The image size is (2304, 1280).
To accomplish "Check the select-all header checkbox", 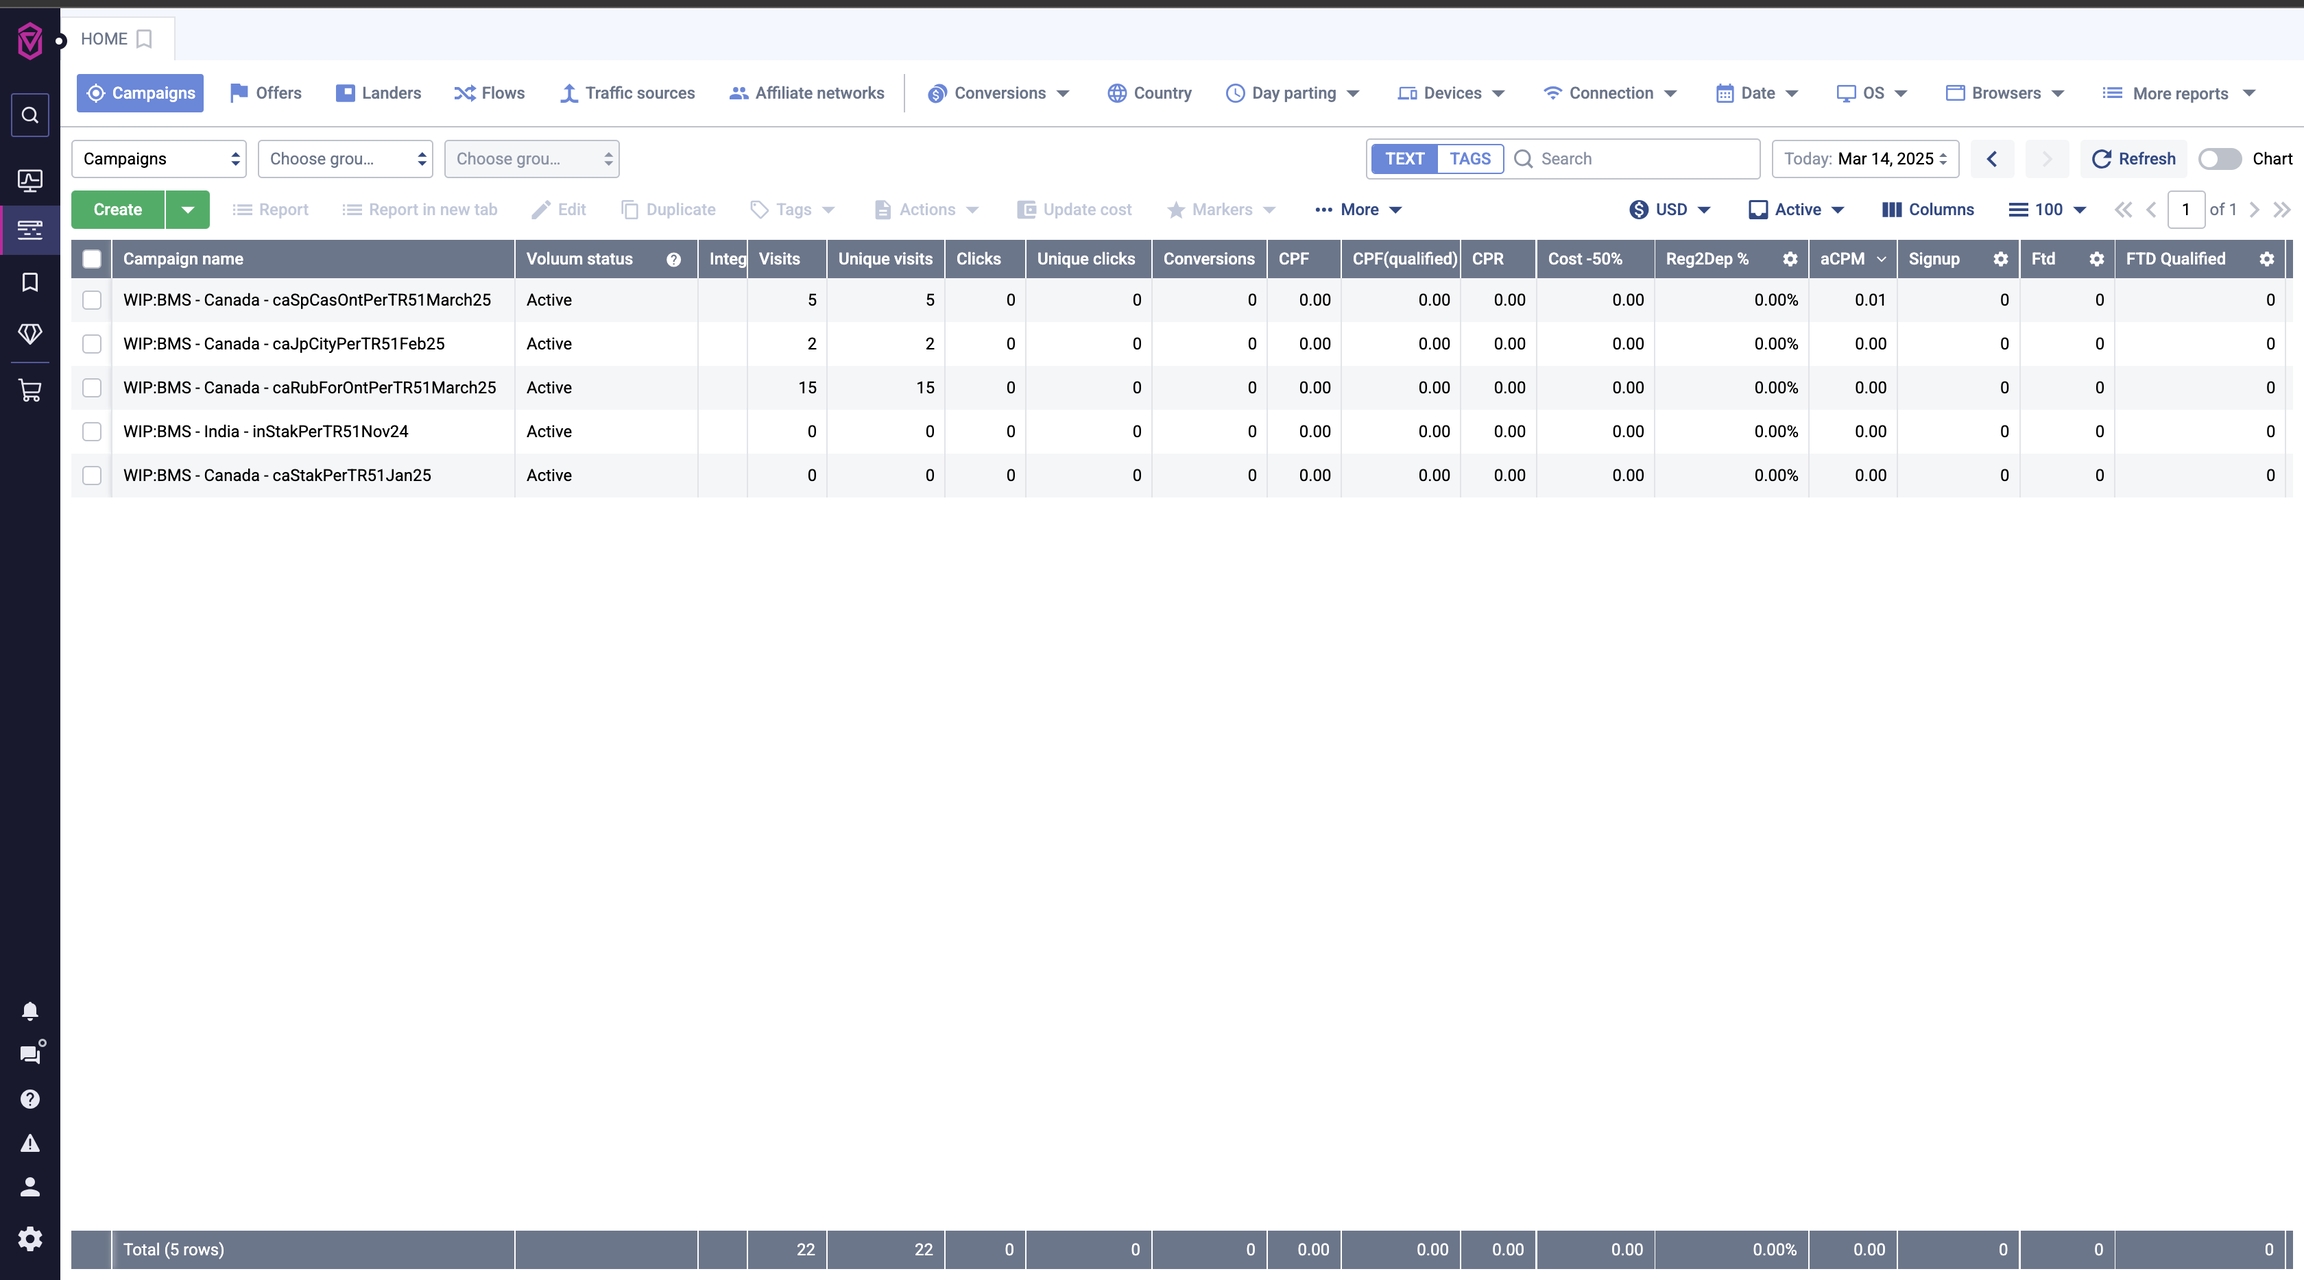I will click(92, 259).
